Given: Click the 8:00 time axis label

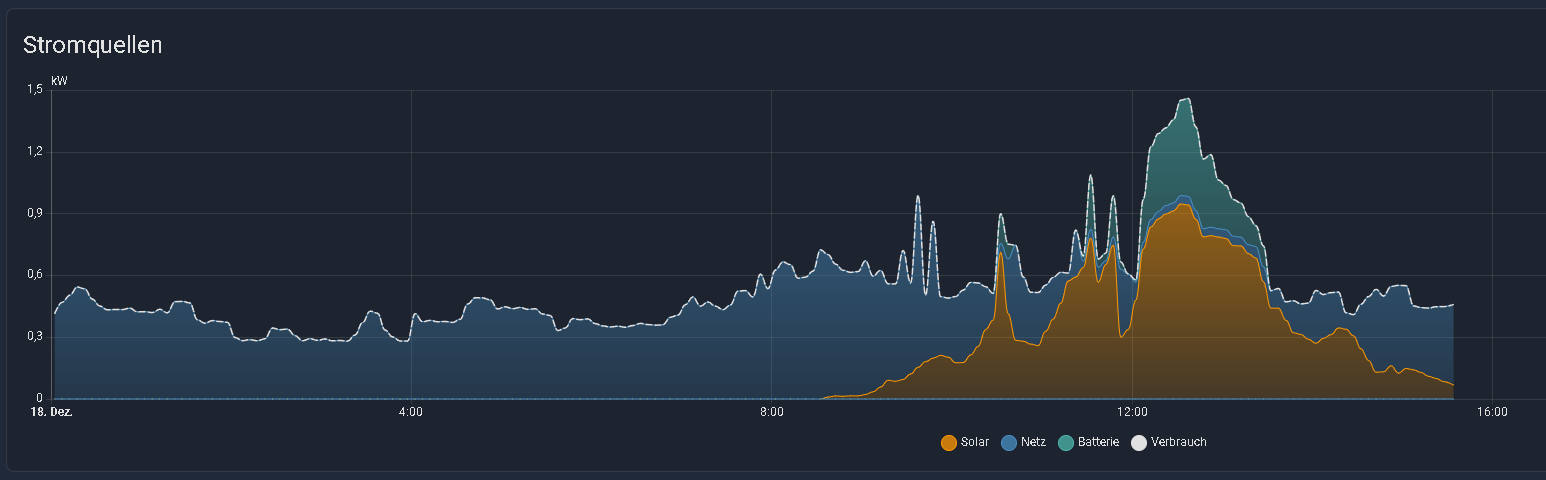Looking at the screenshot, I should coord(771,411).
